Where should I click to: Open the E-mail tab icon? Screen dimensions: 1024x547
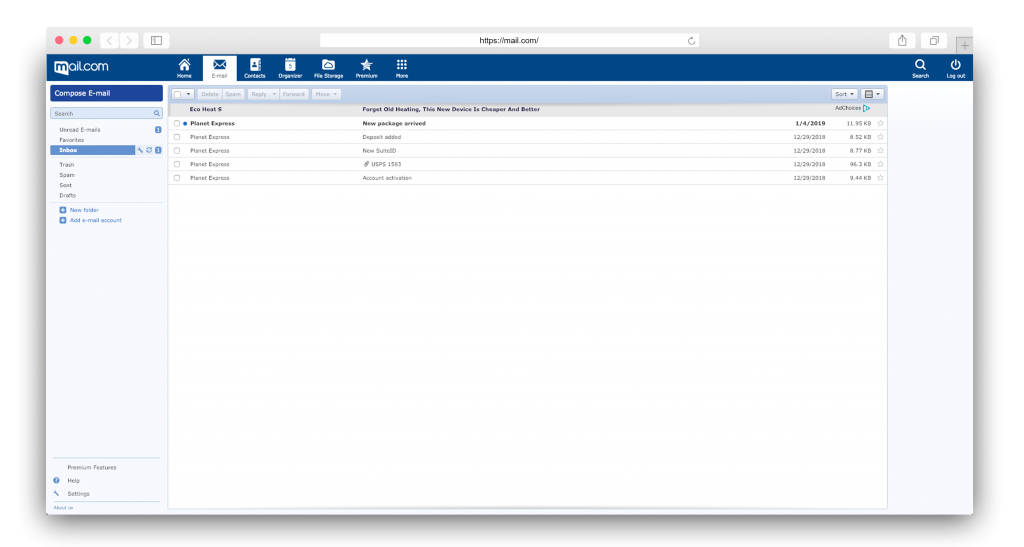[x=219, y=65]
